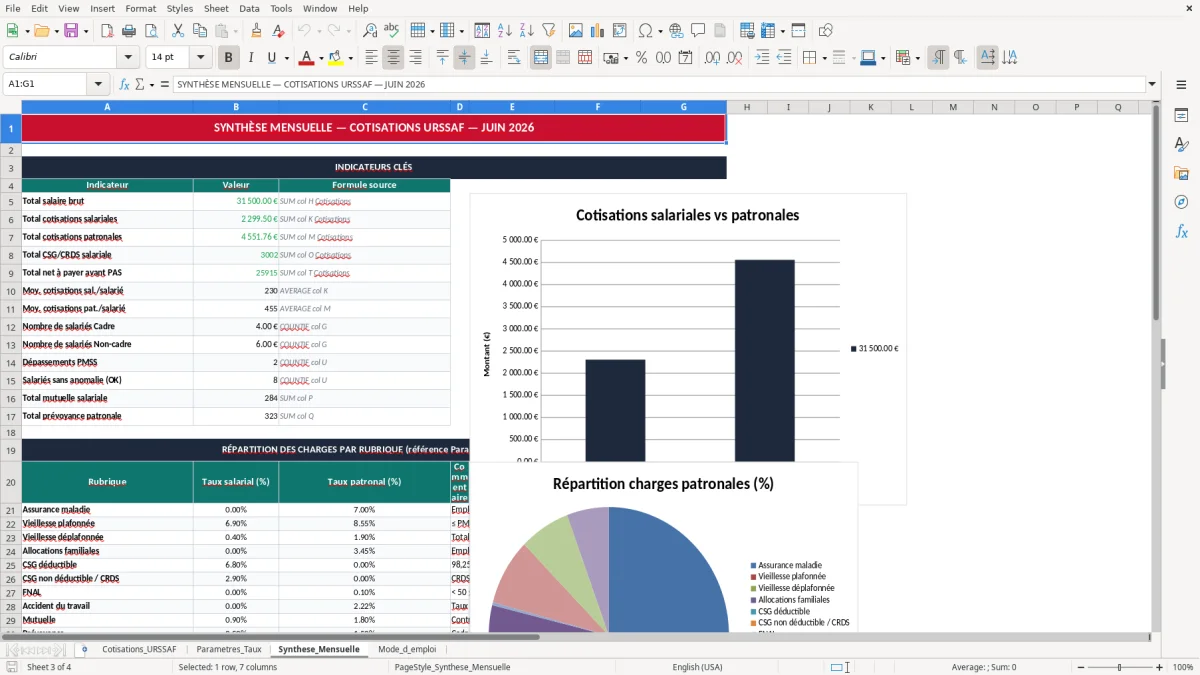Click the Merge and Center Cells icon
Viewport: 1200px width, 675px height.
(541, 58)
